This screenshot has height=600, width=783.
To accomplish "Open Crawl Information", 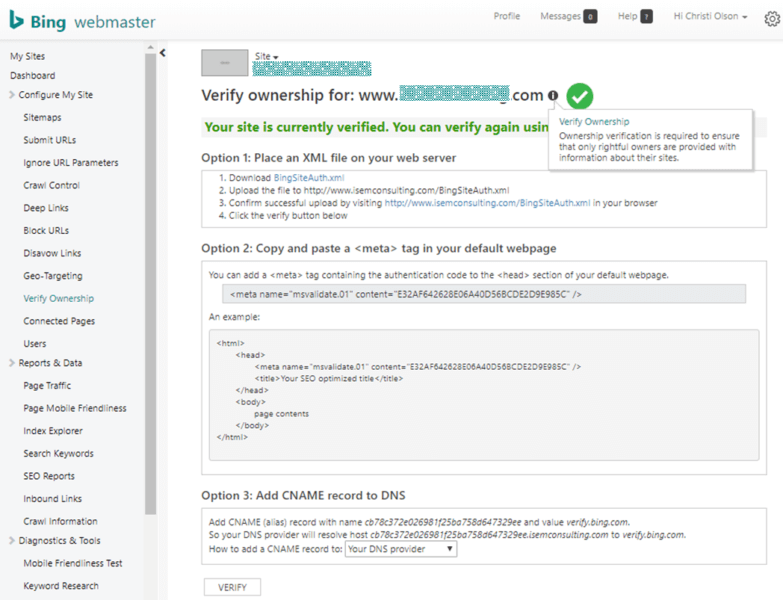I will click(x=60, y=521).
